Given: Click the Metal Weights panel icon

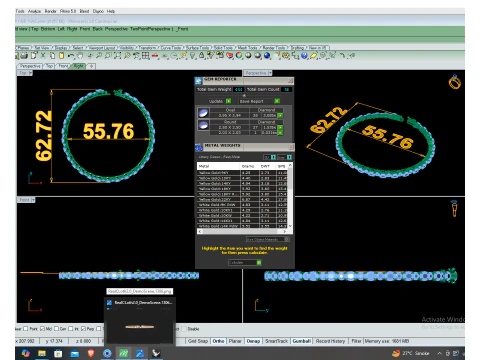Looking at the screenshot, I should 199,147.
